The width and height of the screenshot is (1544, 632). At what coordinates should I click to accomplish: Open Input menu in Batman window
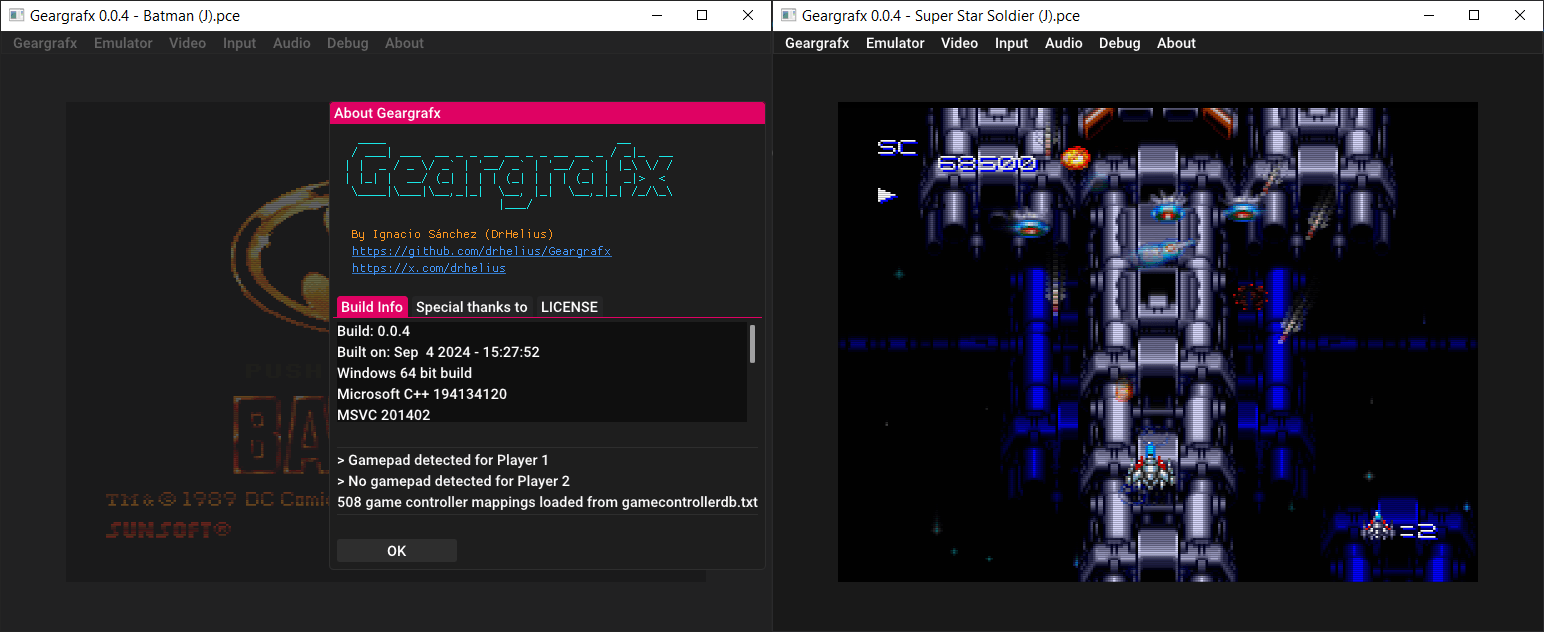pos(240,43)
